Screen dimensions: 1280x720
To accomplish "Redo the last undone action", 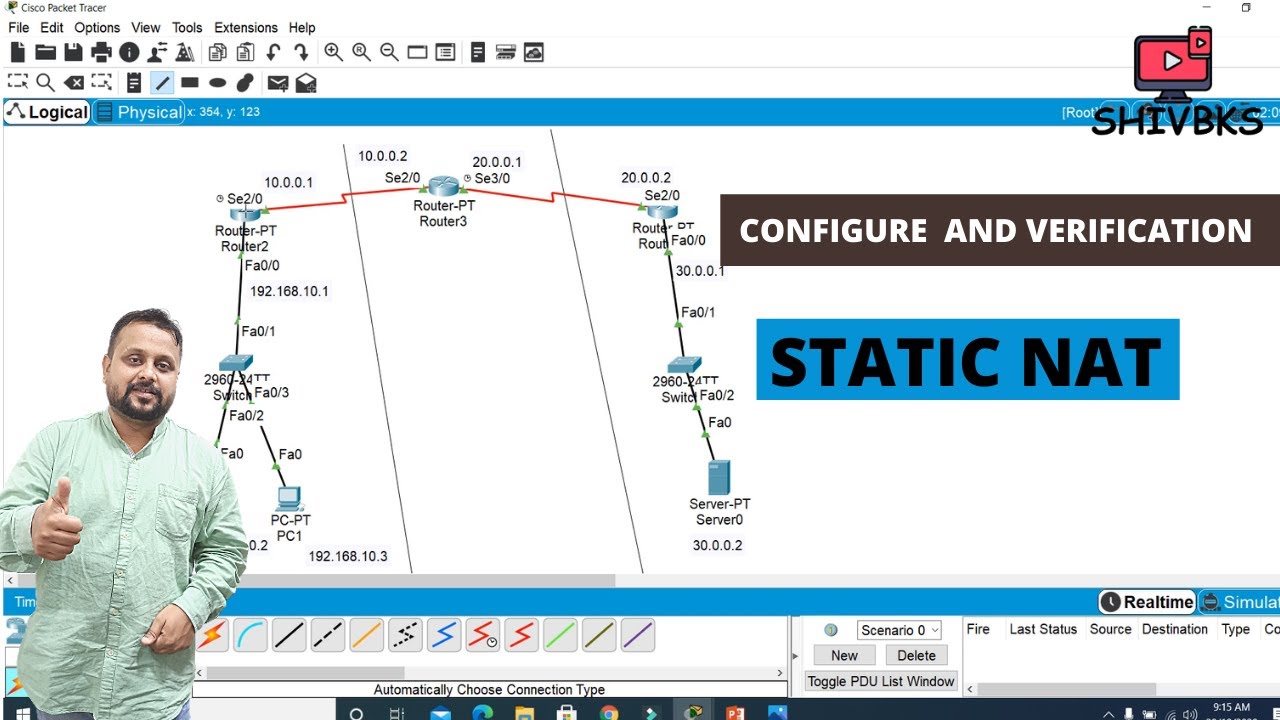I will (300, 53).
